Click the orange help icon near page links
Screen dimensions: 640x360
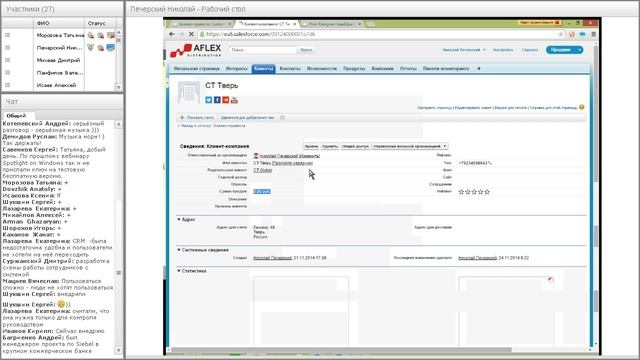(582, 107)
